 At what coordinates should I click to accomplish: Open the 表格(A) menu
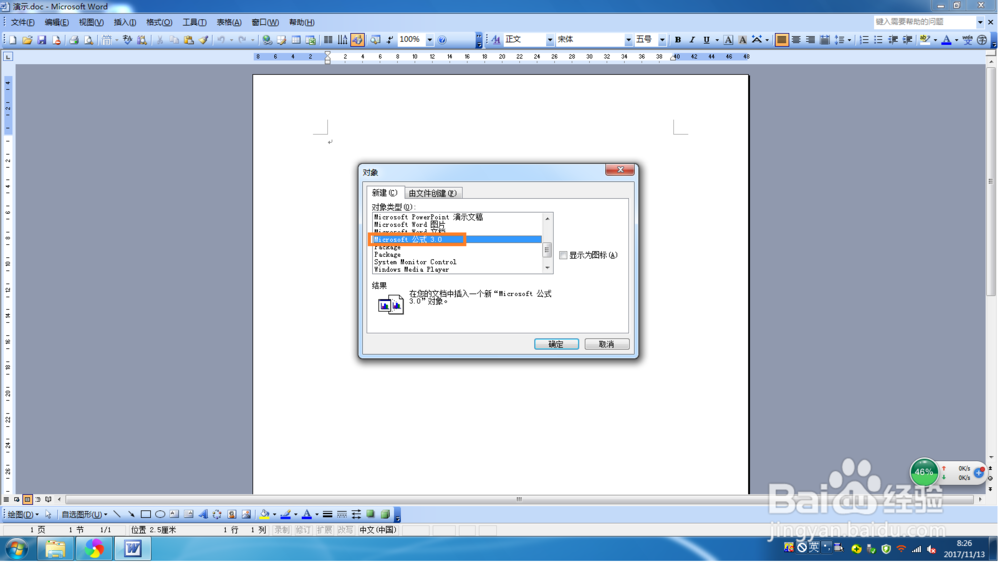click(x=229, y=22)
